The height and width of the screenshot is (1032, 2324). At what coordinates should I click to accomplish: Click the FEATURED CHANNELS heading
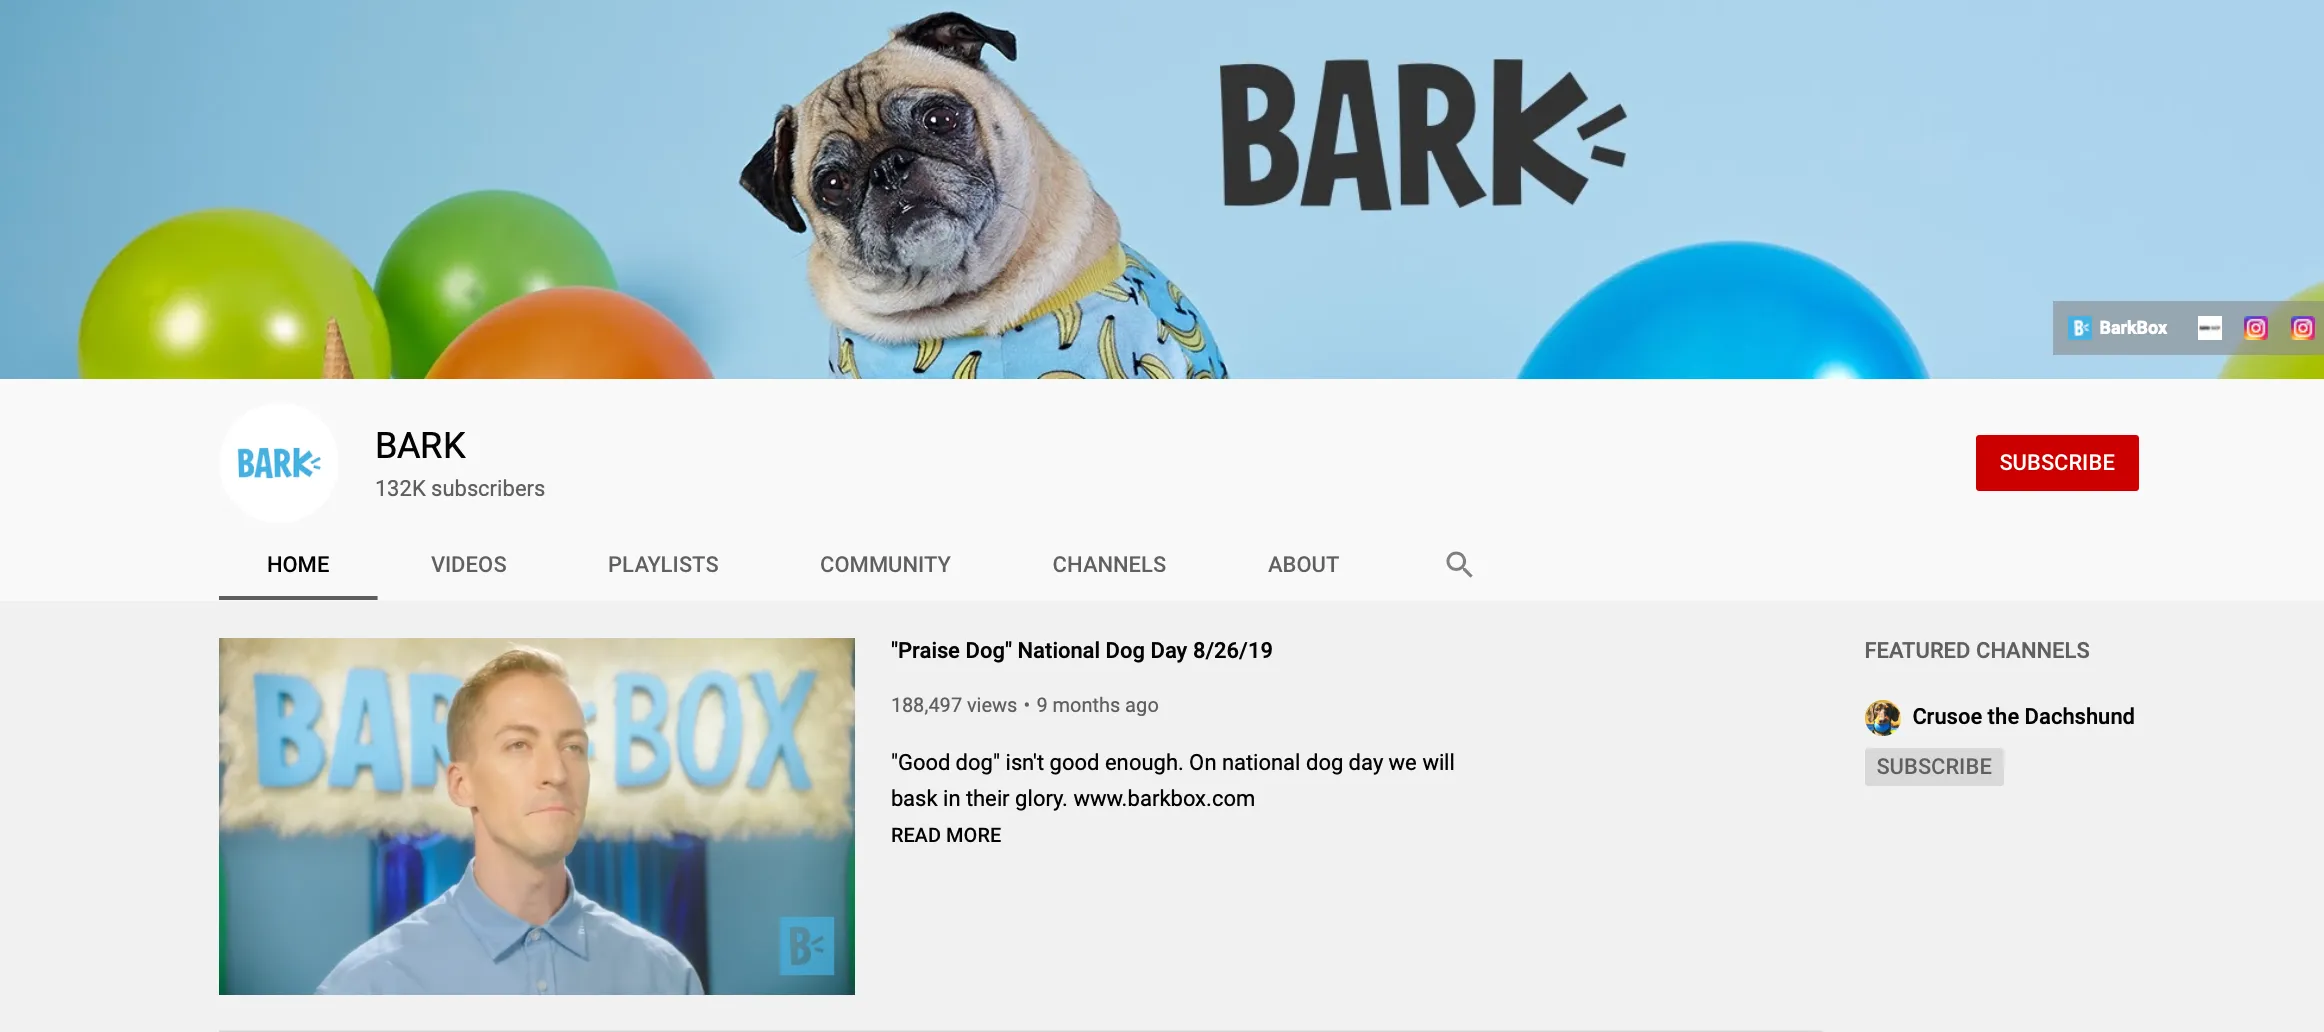(x=1977, y=651)
